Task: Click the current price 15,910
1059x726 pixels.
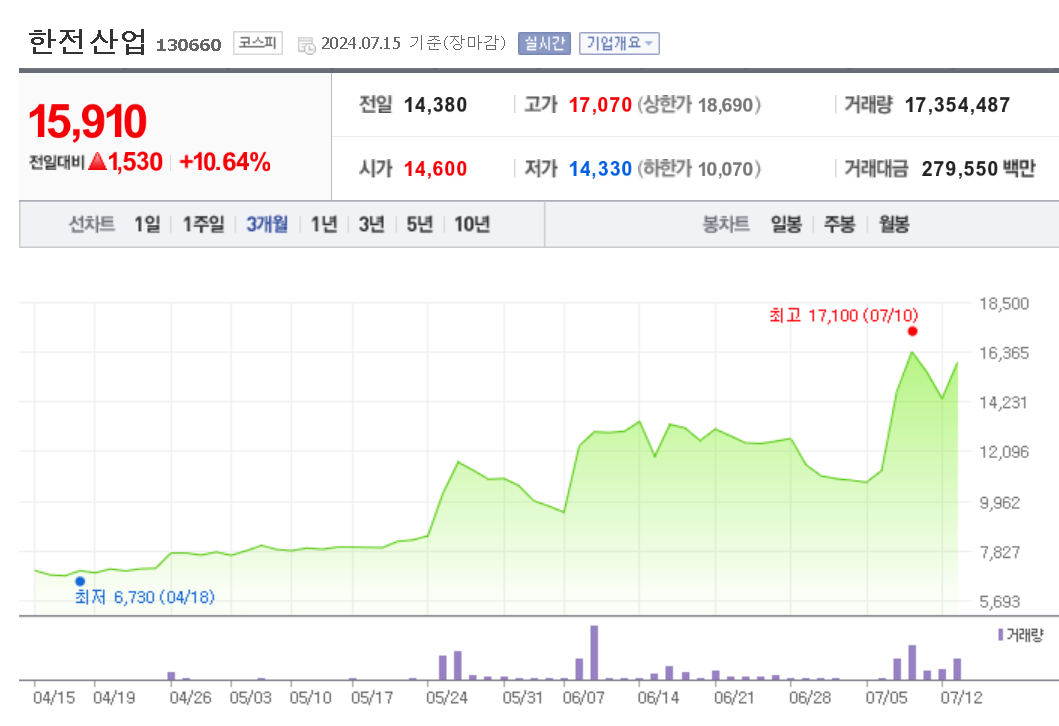Action: point(87,122)
